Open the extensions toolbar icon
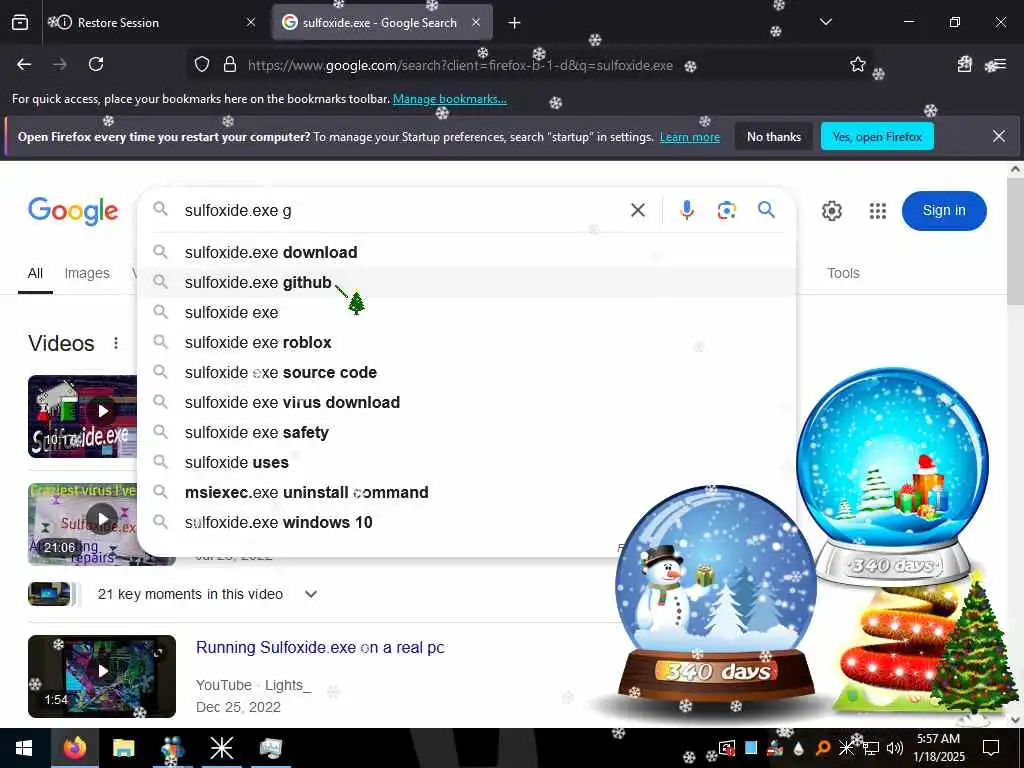1024x768 pixels. 964,64
